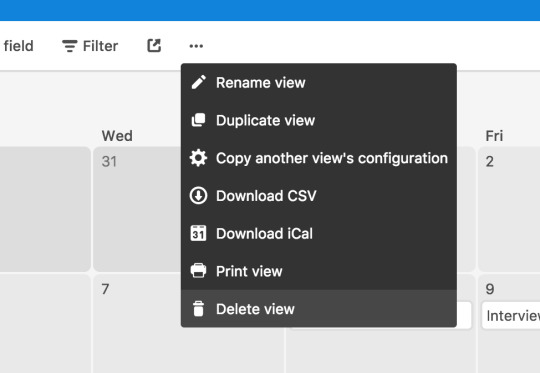Select the Wednesday 31 calendar cell

pyautogui.click(x=137, y=209)
